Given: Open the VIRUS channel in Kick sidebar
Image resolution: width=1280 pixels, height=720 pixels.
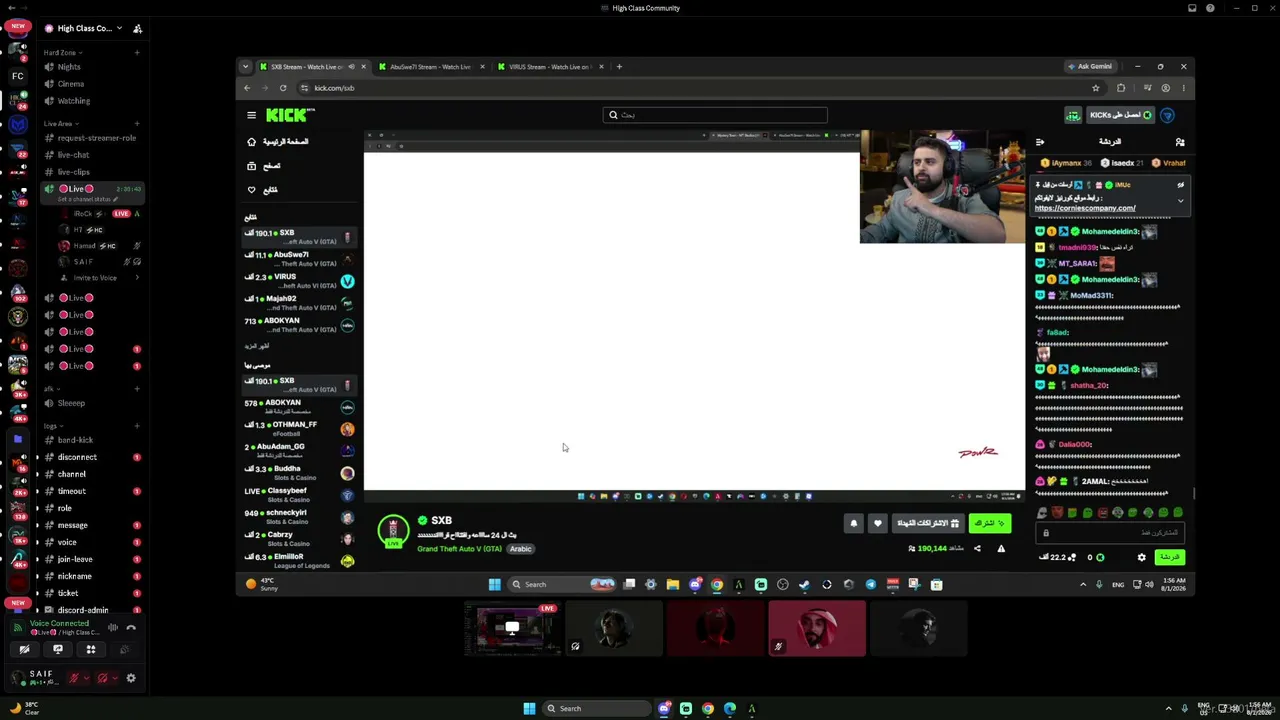Looking at the screenshot, I should pos(300,281).
